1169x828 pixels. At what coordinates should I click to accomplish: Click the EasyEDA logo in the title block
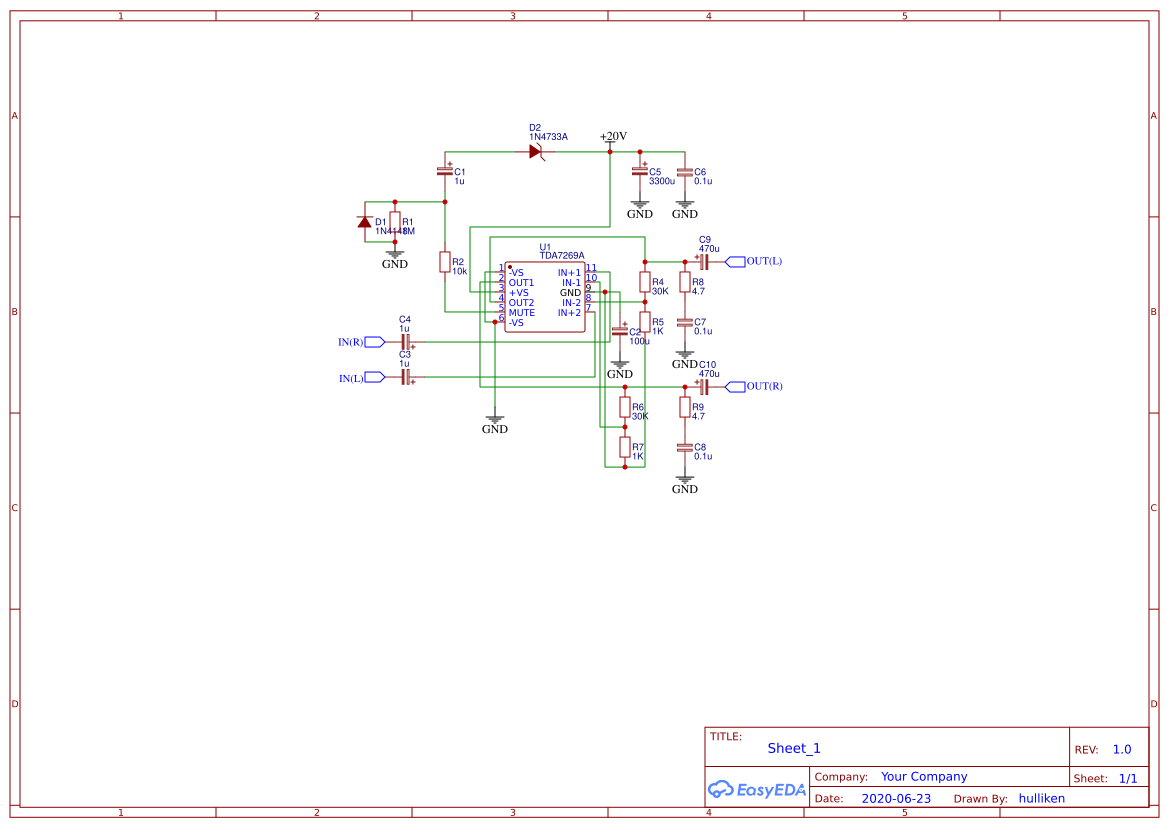pos(755,789)
